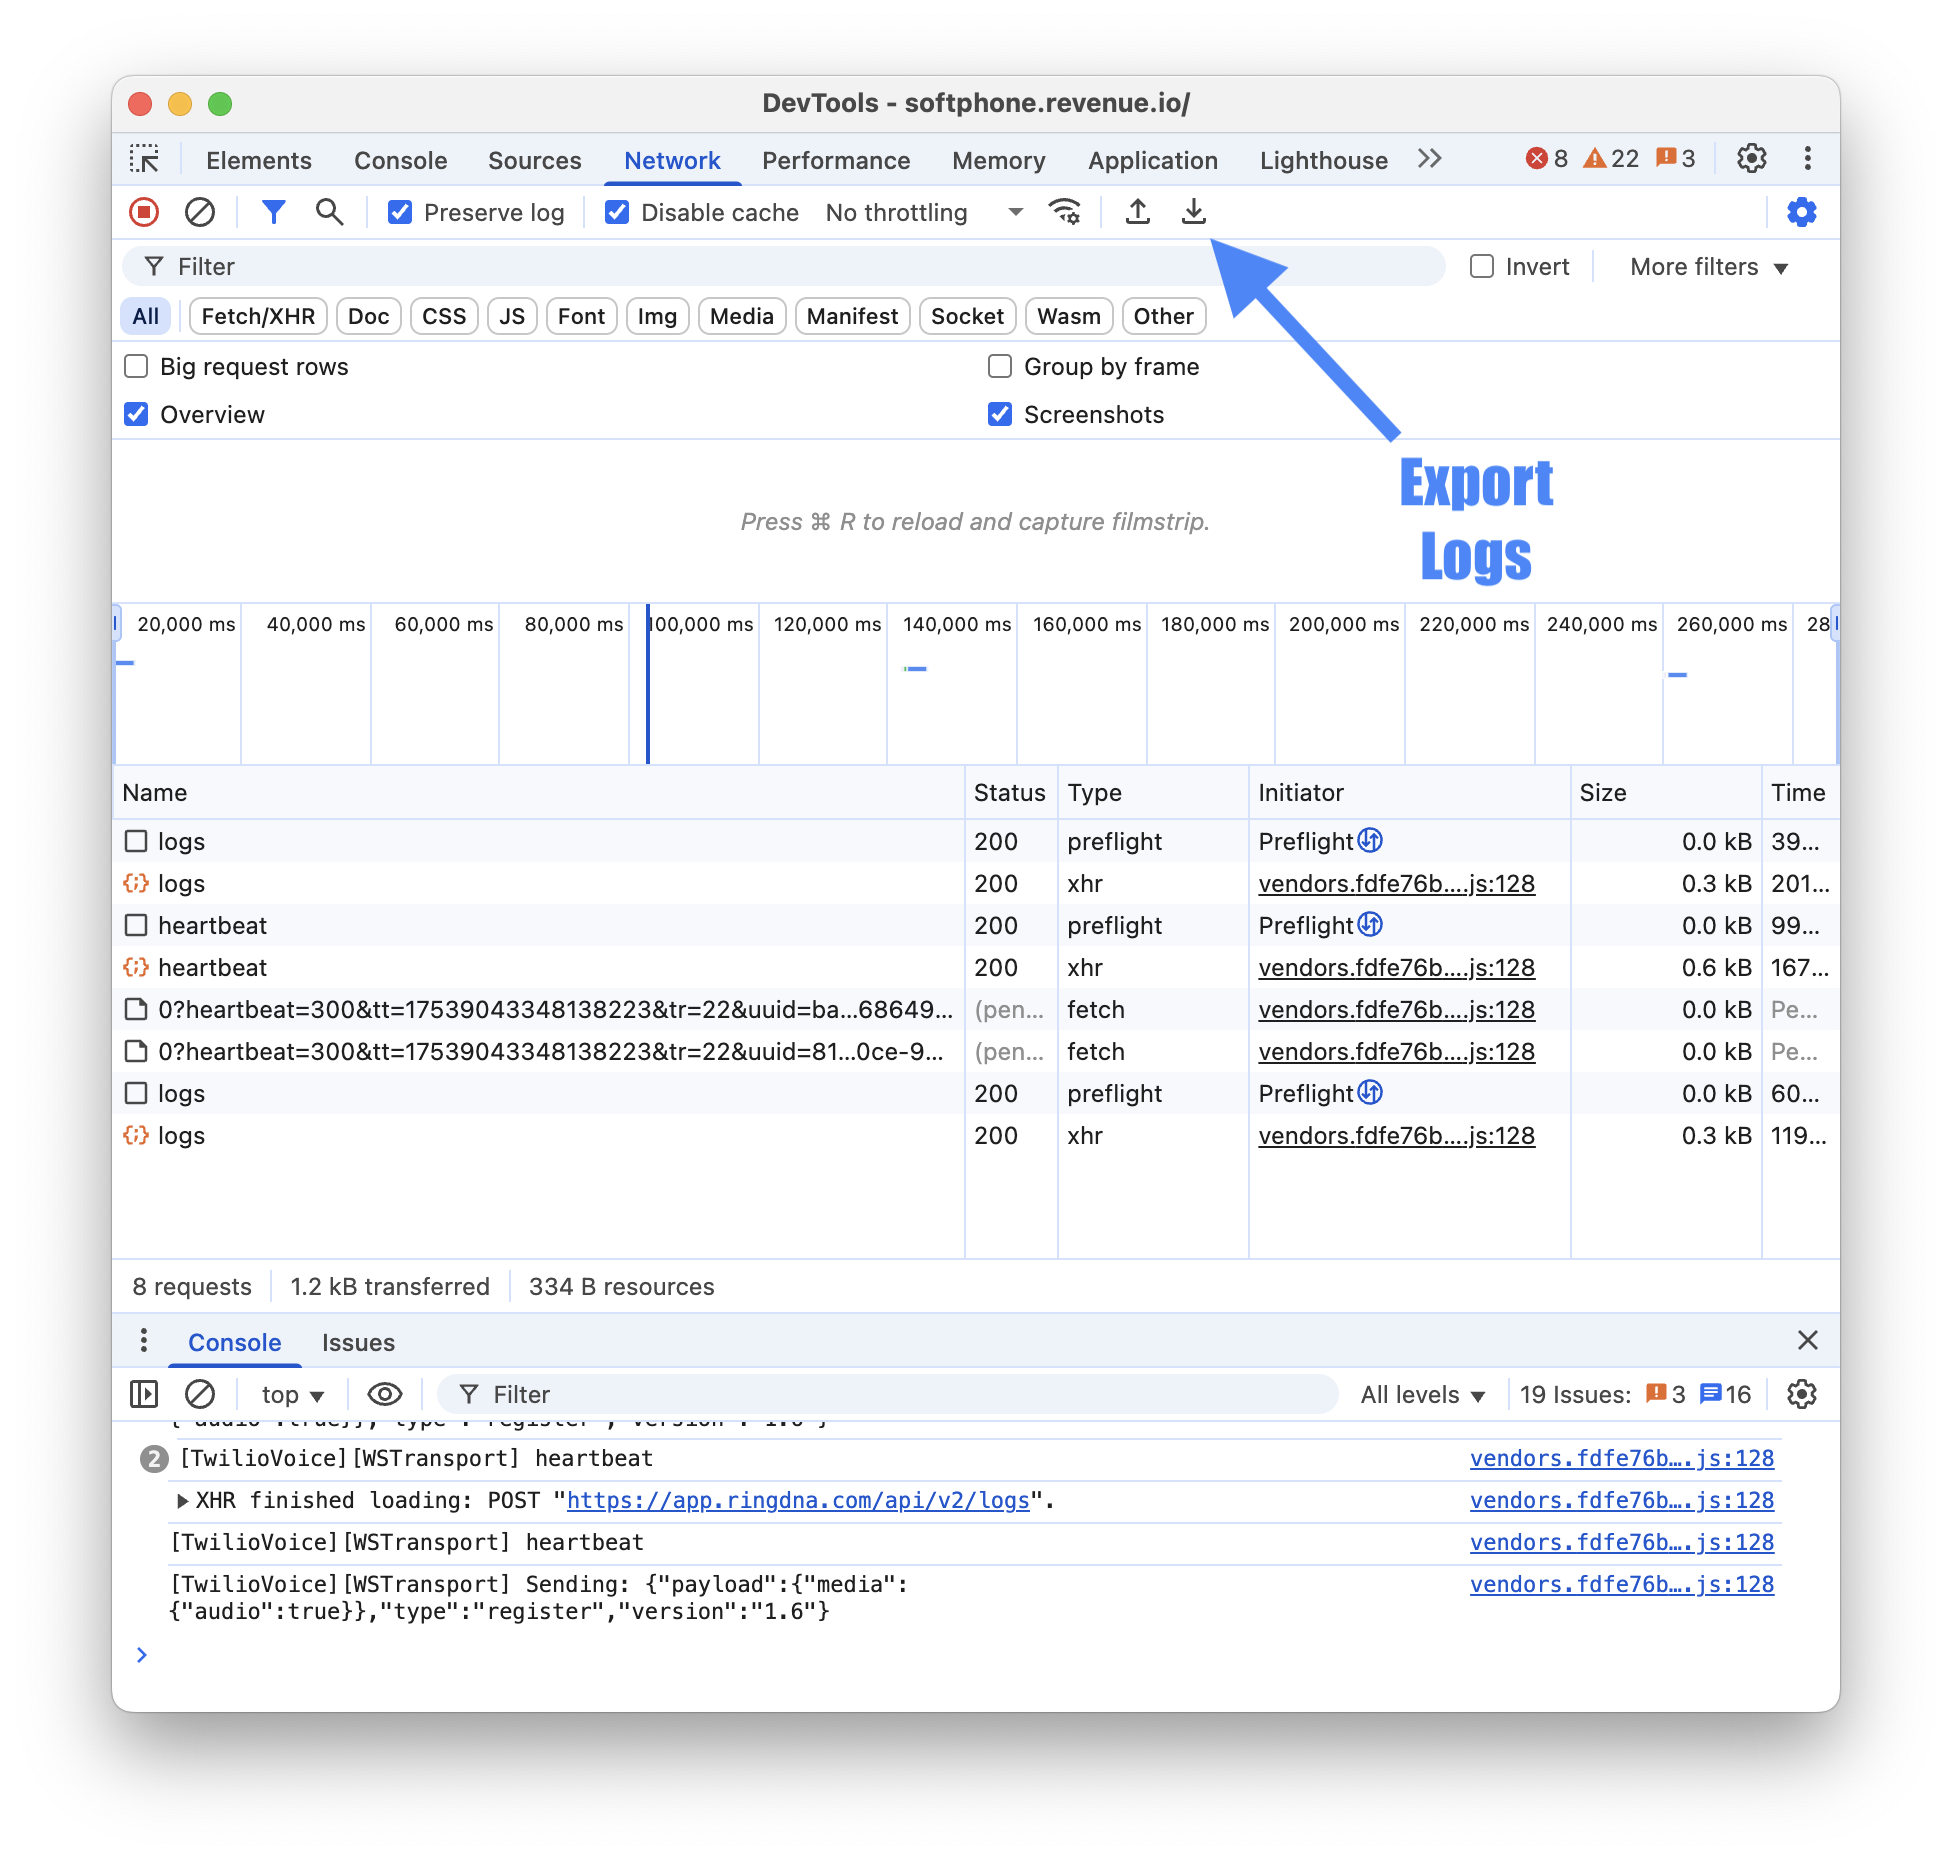Show only Fetch/XHR requests

(x=258, y=316)
